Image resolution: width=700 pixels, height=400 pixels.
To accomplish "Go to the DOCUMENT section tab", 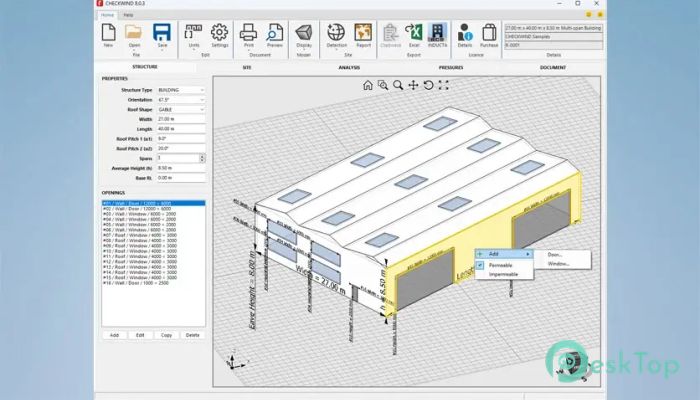I will 553,67.
